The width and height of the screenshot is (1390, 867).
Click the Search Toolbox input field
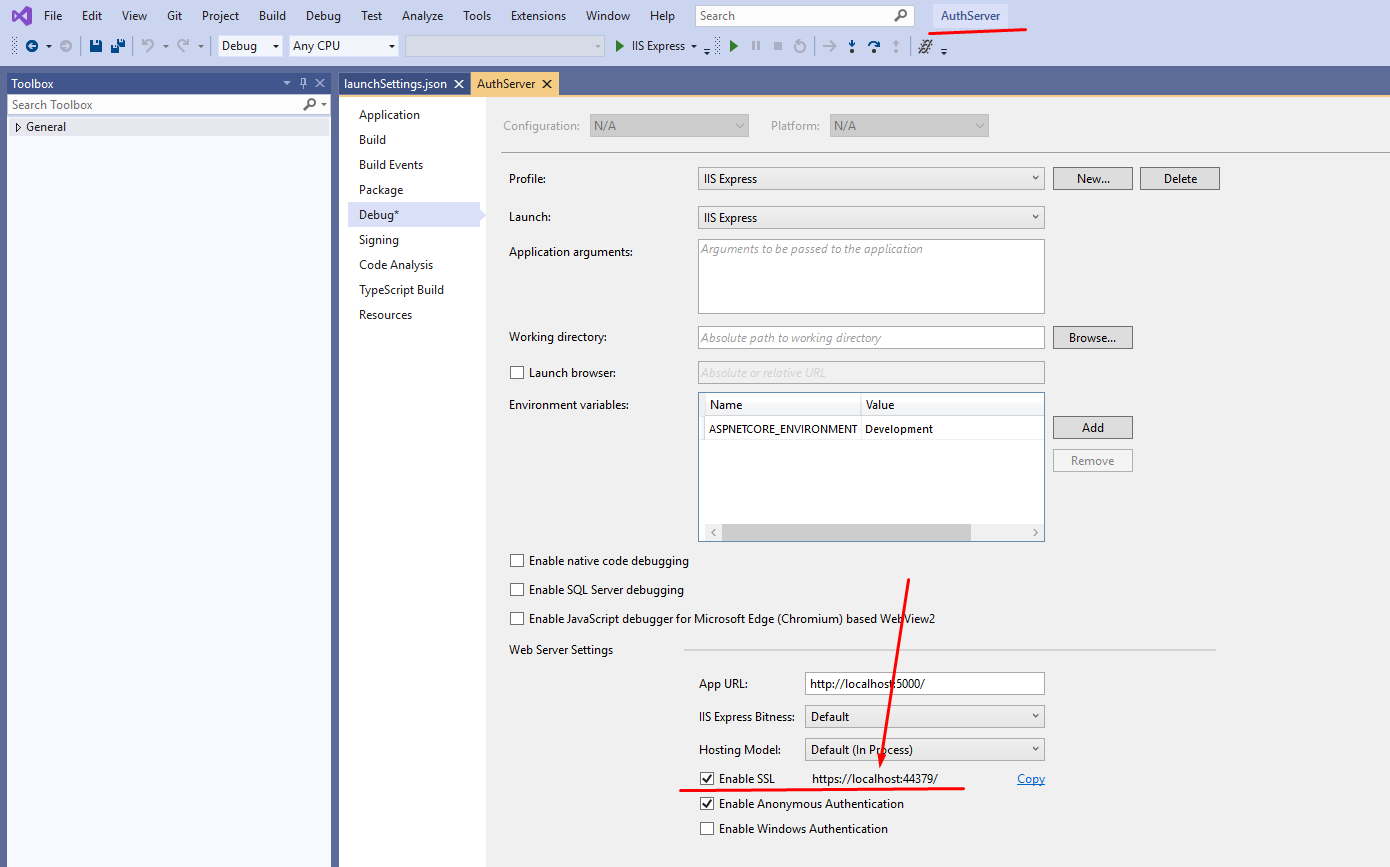[154, 105]
